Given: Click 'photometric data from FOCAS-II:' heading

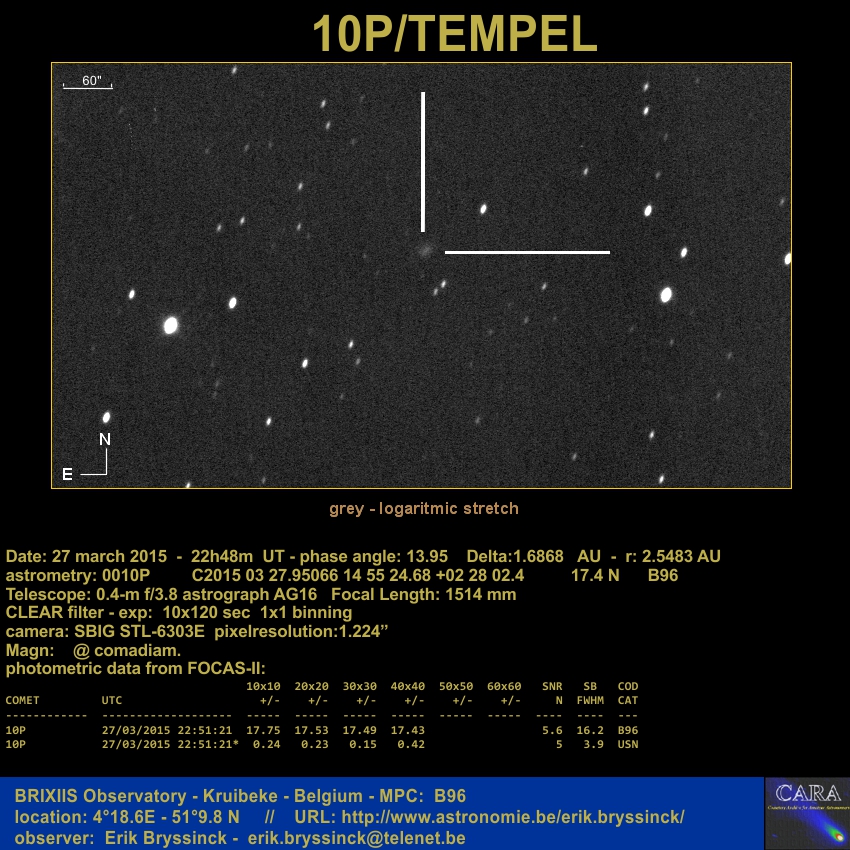Looking at the screenshot, I should tap(136, 668).
